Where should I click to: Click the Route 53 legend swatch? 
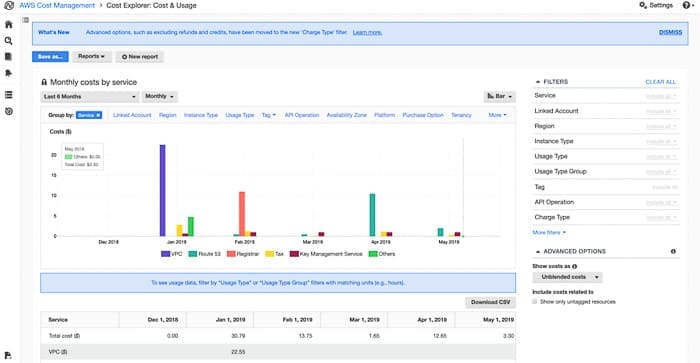[x=193, y=254]
